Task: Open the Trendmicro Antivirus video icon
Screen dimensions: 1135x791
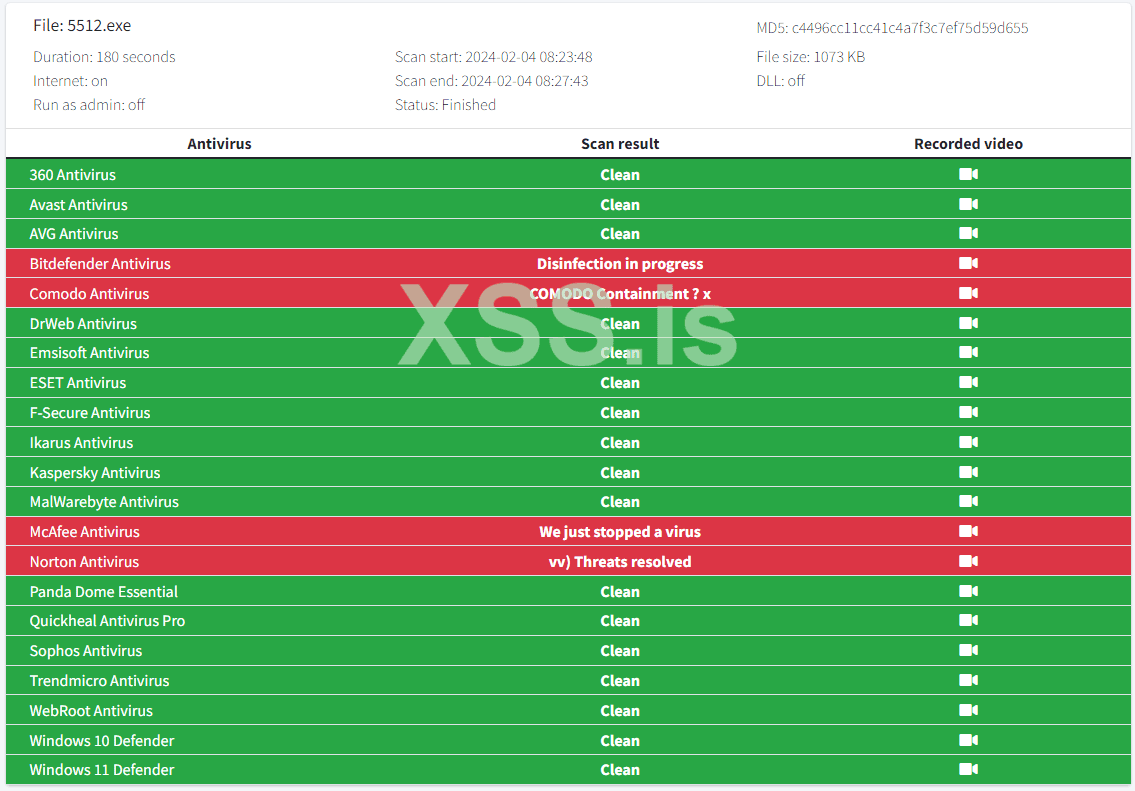Action: pyautogui.click(x=968, y=680)
